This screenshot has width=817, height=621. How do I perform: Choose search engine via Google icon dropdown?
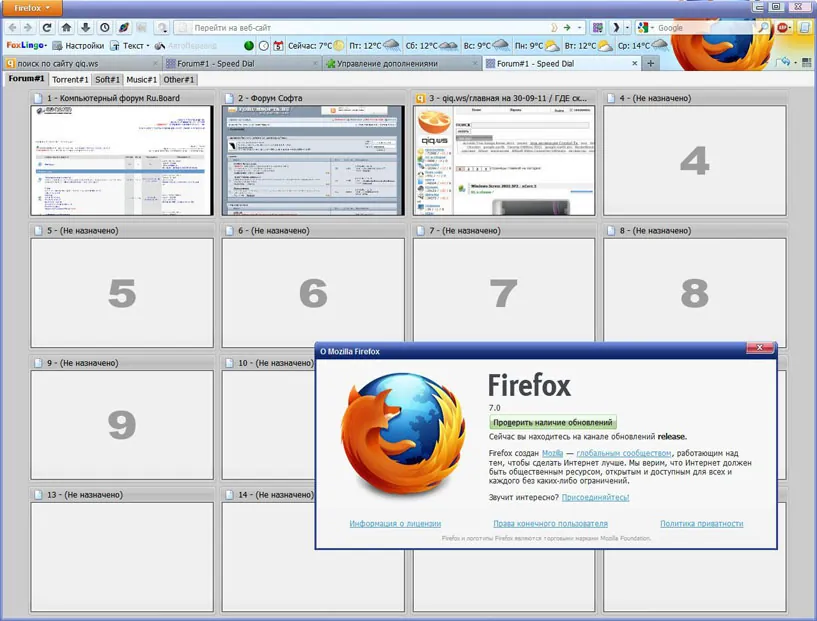(x=646, y=28)
